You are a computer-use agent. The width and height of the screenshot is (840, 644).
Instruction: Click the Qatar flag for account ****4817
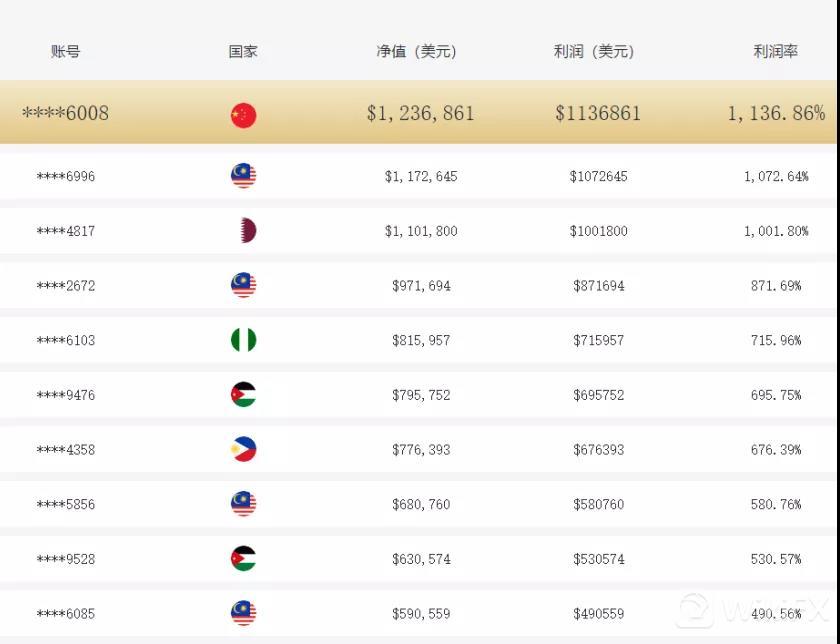245,231
